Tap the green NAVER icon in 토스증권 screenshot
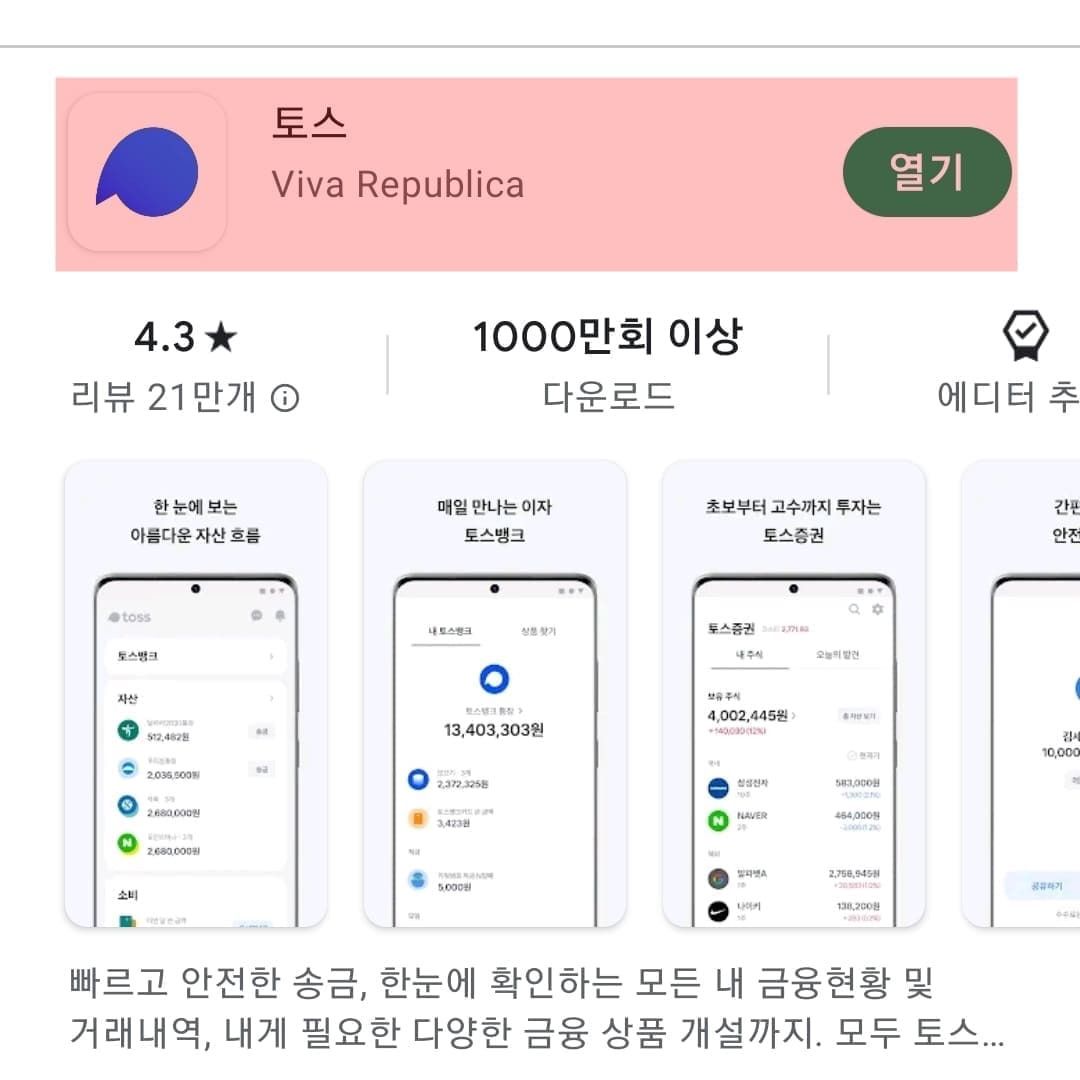 pyautogui.click(x=718, y=820)
